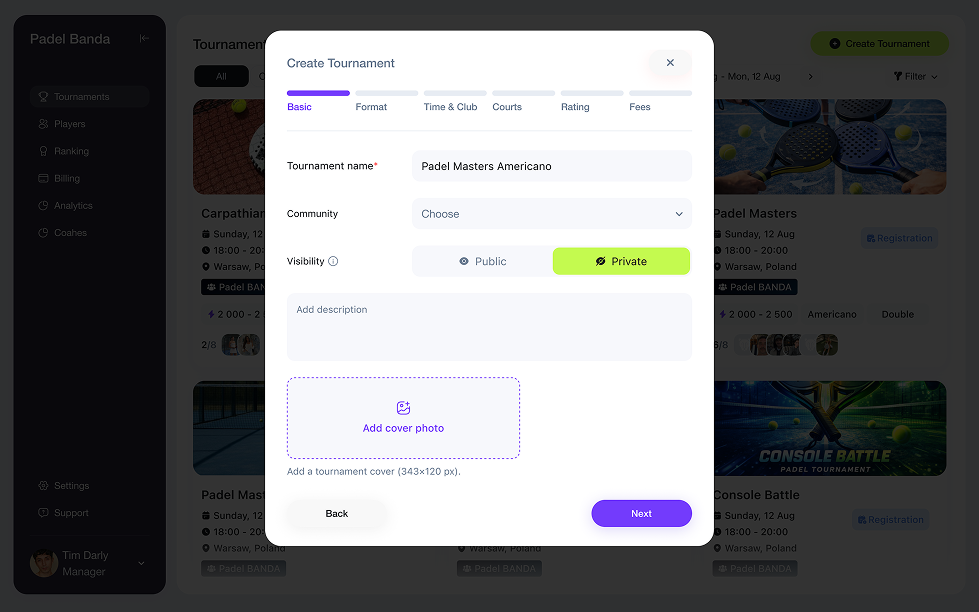Click the add cover photo image icon
The image size is (979, 612).
[403, 408]
